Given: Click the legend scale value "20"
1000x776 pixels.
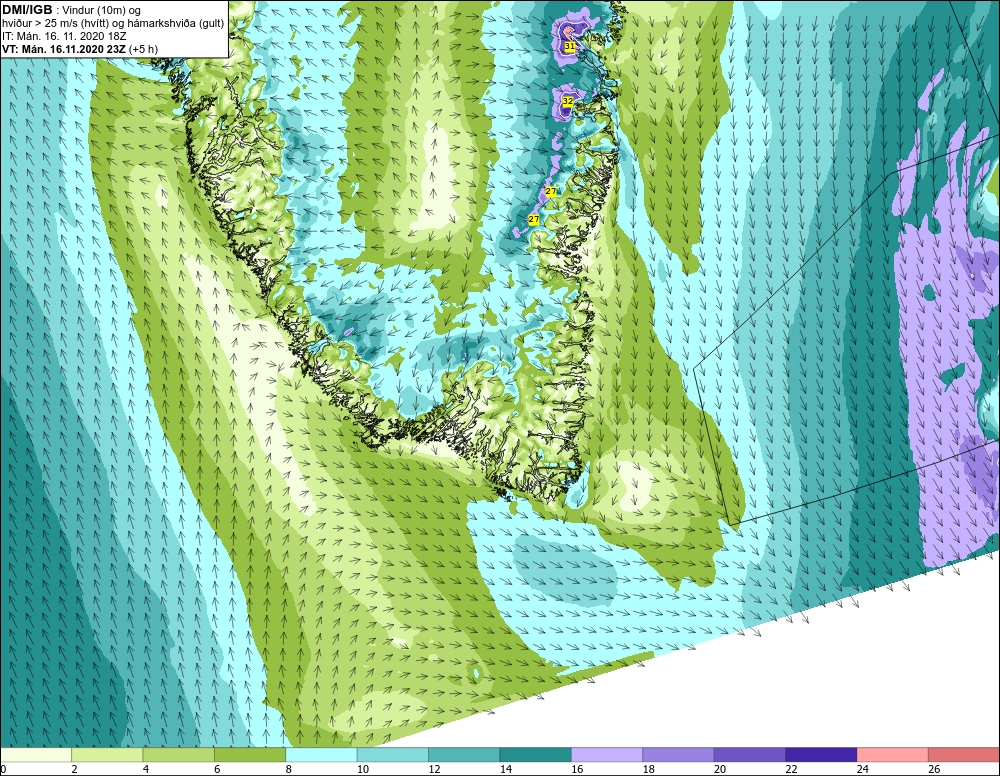Looking at the screenshot, I should pos(720,769).
